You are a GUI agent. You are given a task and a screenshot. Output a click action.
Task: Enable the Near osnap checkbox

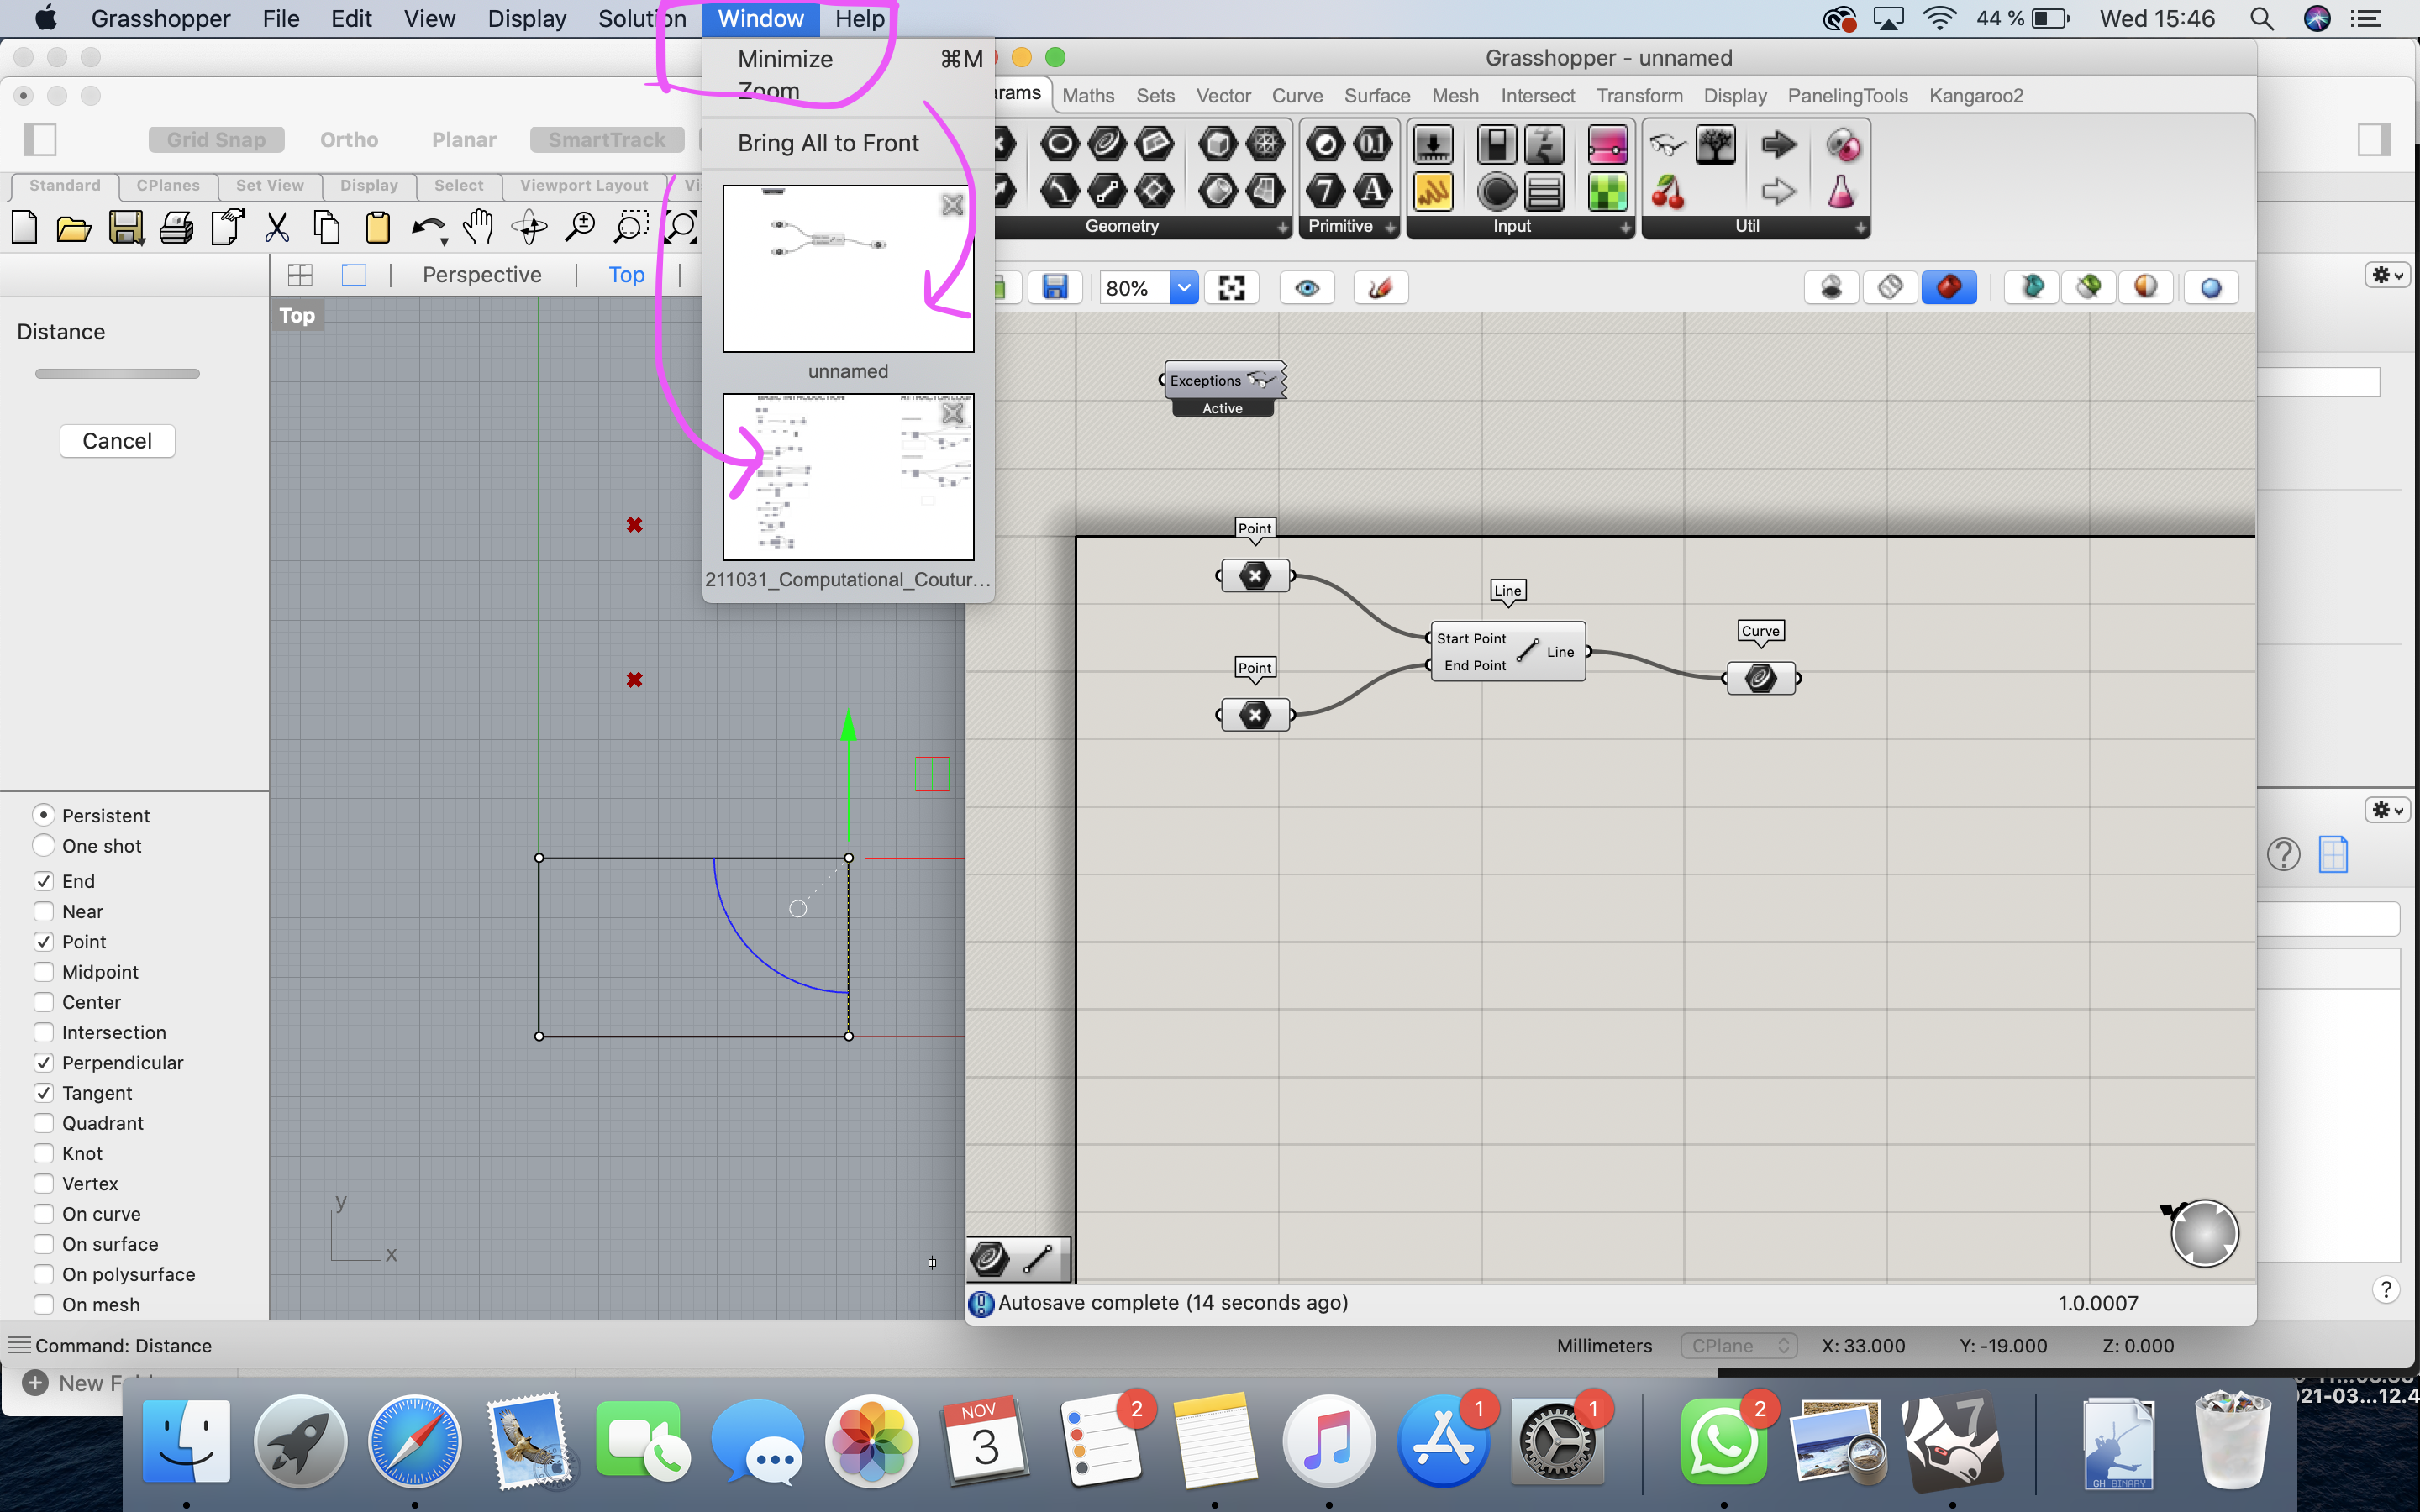tap(43, 911)
